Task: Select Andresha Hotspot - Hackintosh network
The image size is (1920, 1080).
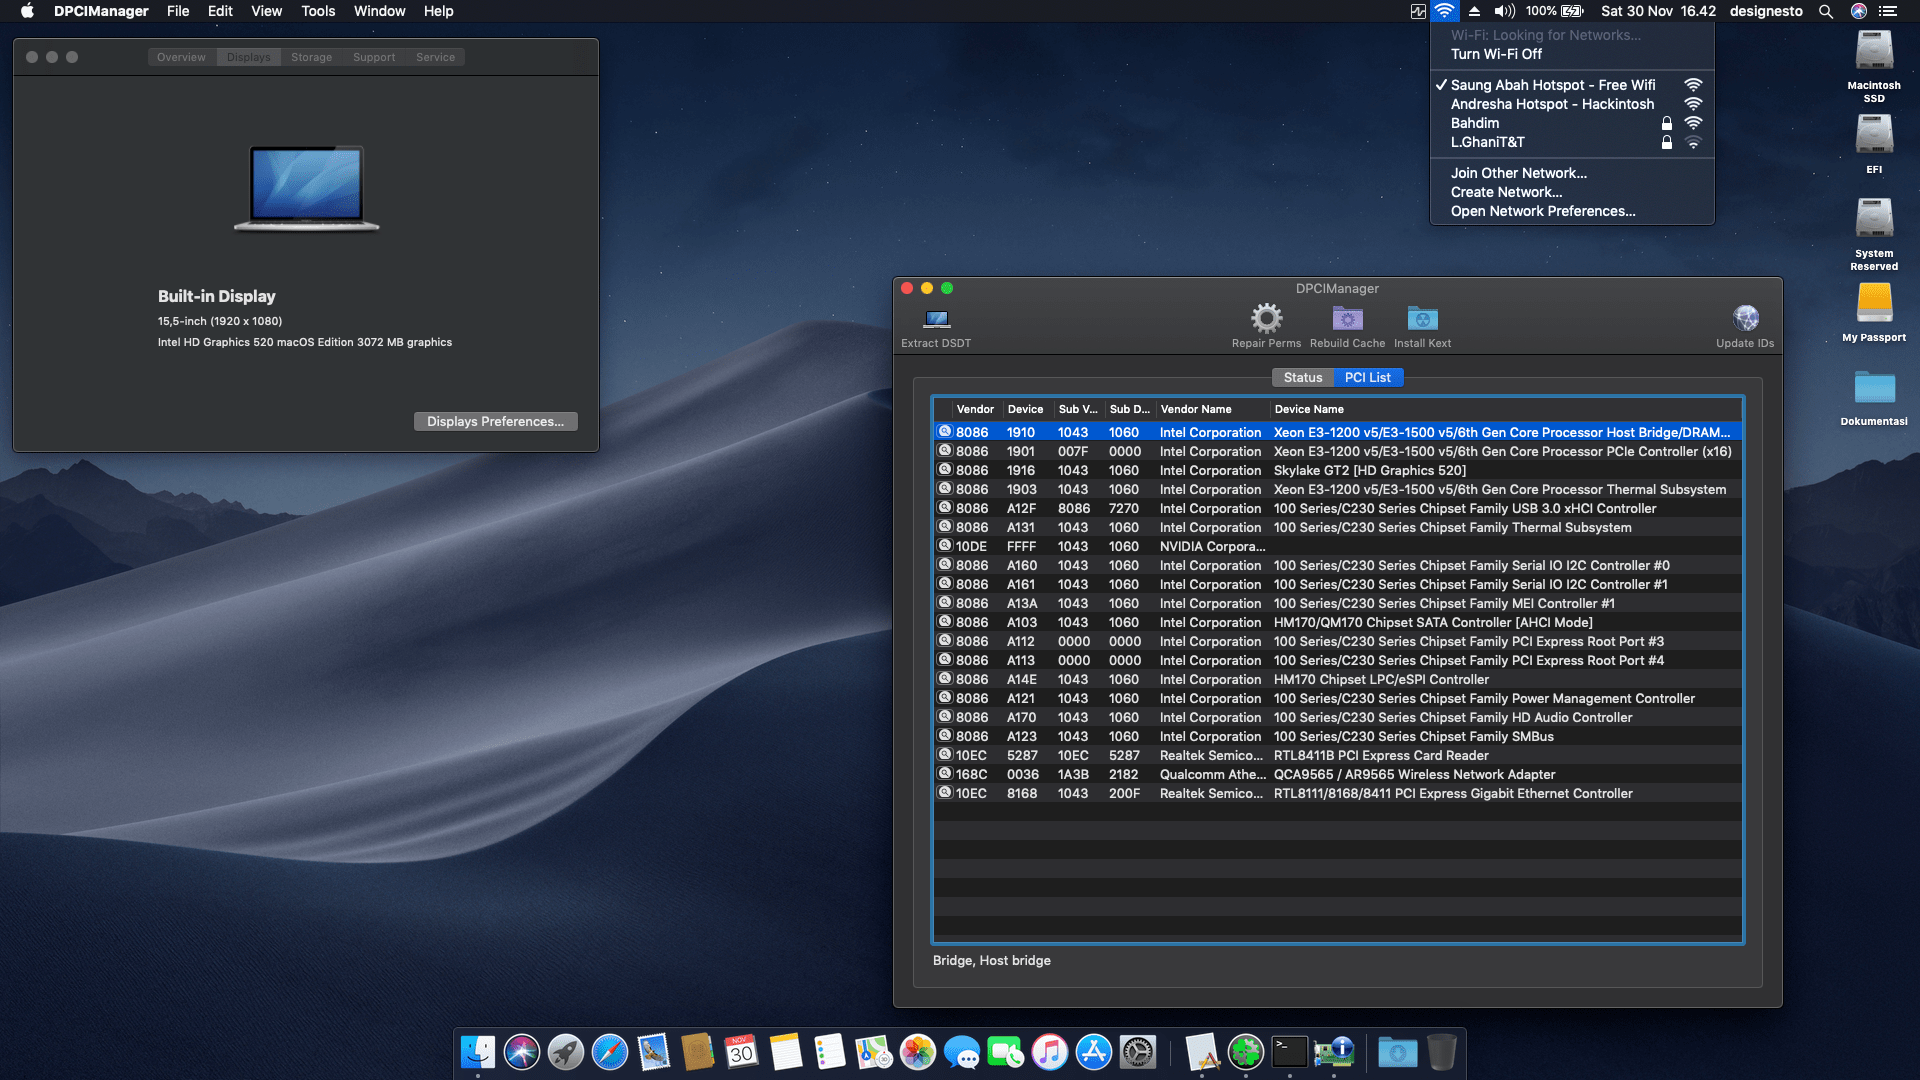Action: coord(1553,104)
